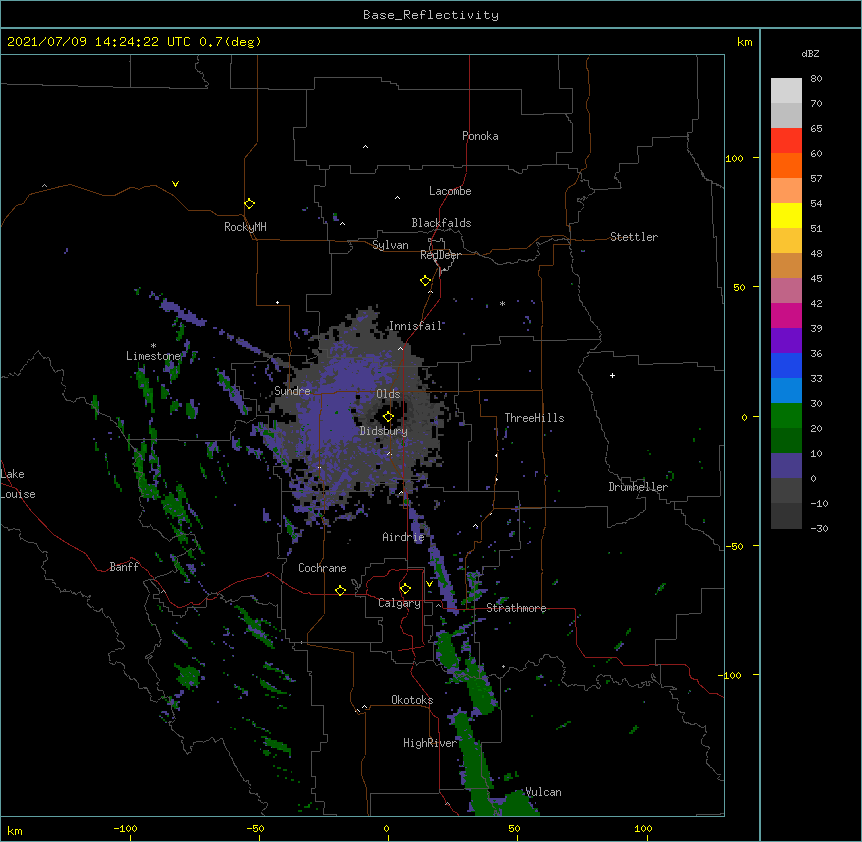Click the blue 33–36 dBZ legend swatch
Screen dimensions: 862x842
point(786,365)
